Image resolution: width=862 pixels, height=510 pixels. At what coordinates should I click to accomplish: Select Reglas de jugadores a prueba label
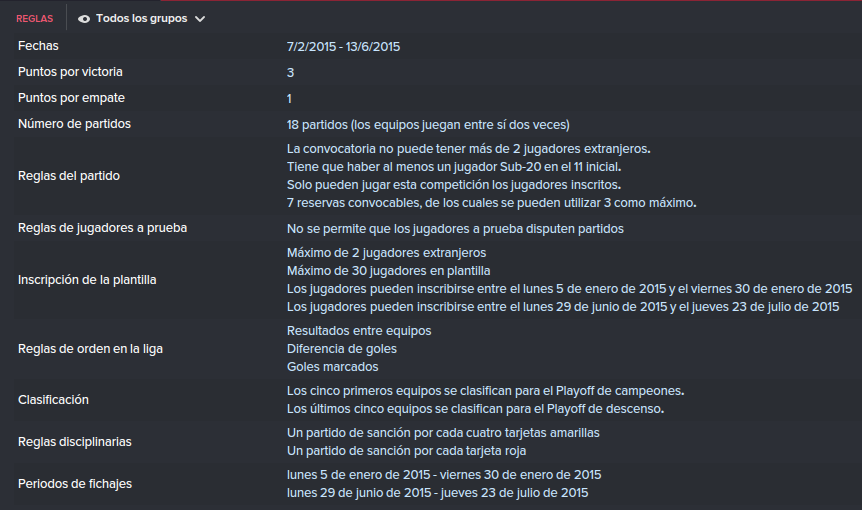(102, 228)
